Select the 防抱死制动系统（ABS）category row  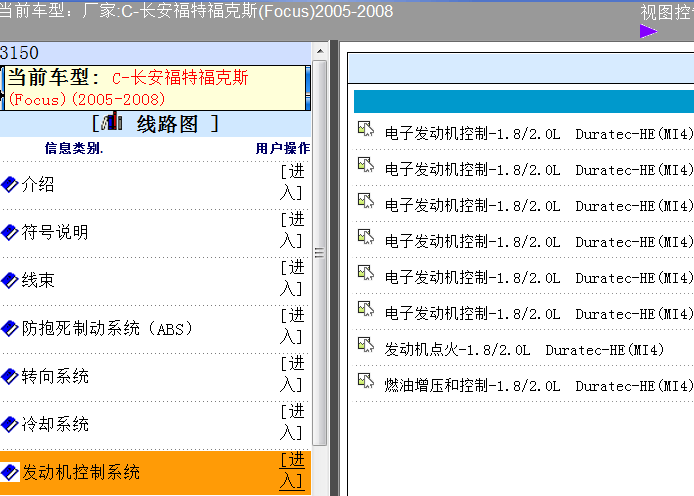[155, 329]
